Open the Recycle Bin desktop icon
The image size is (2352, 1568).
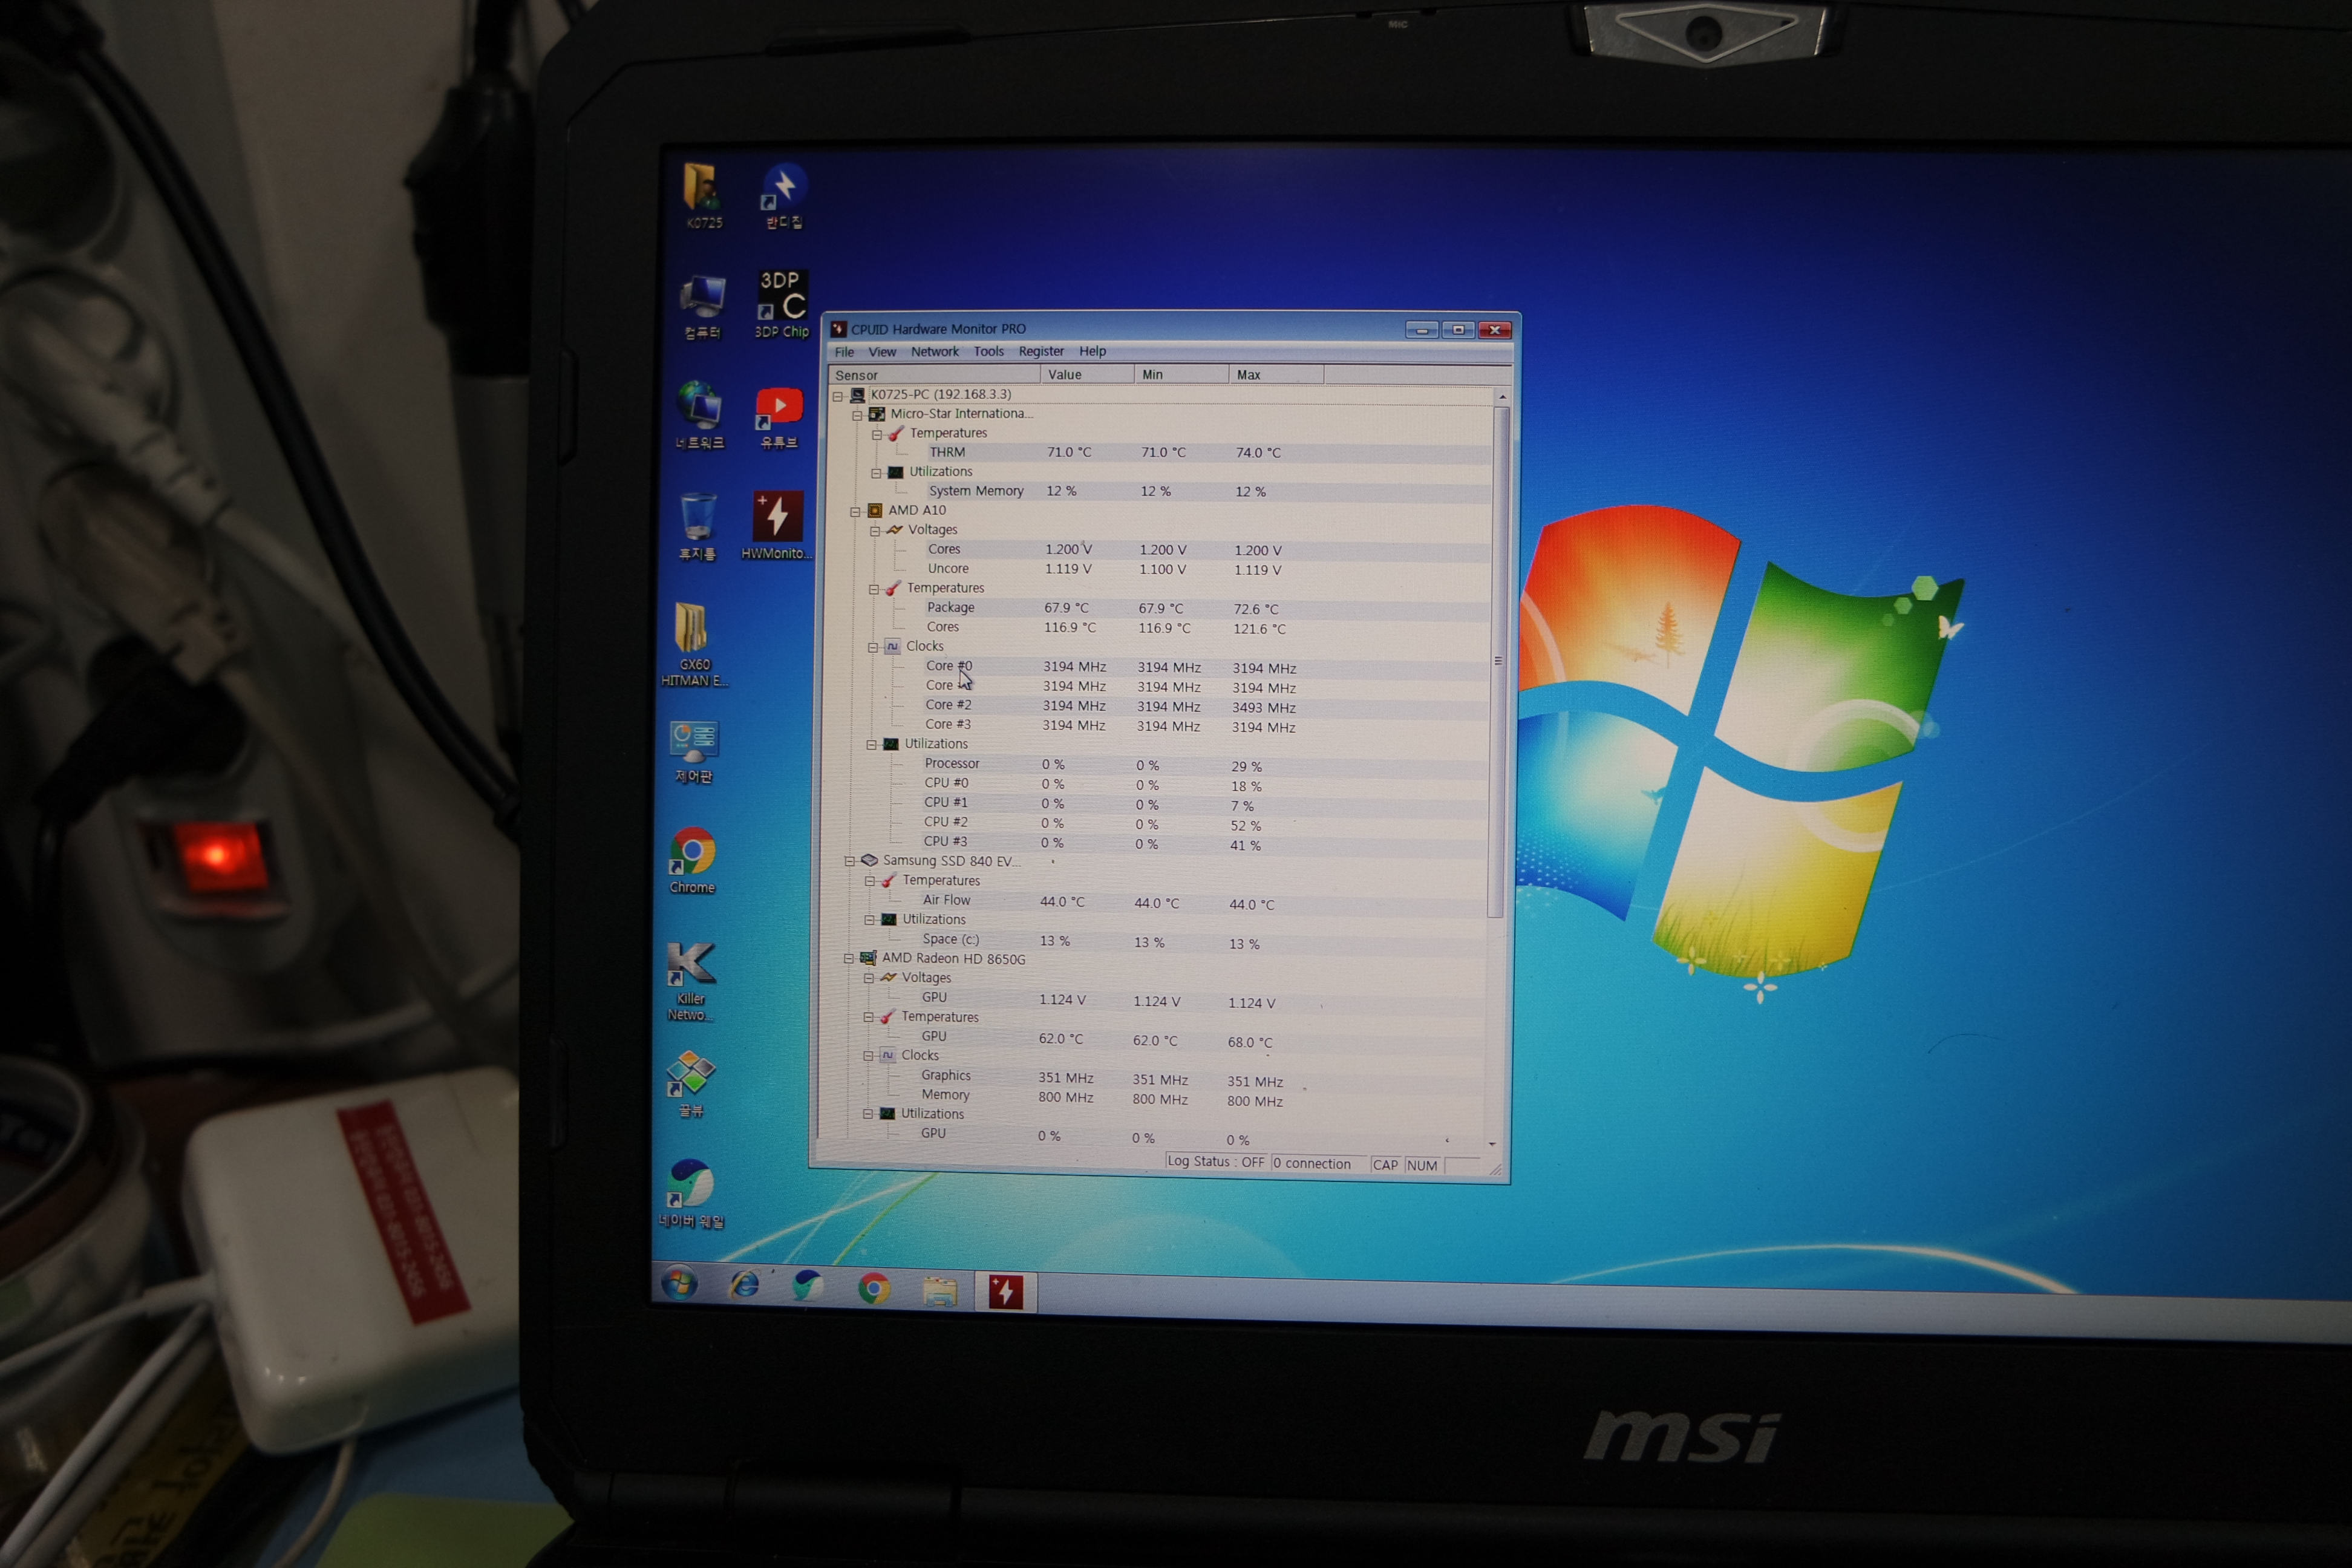(698, 526)
